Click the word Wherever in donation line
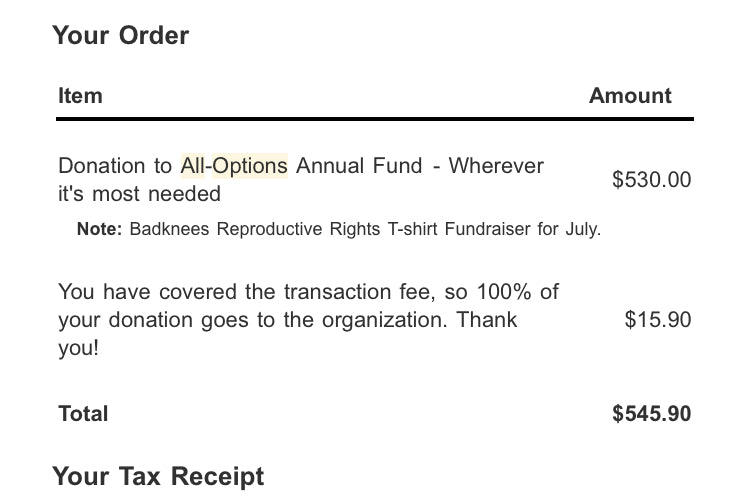The height and width of the screenshot is (496, 750). pos(496,166)
